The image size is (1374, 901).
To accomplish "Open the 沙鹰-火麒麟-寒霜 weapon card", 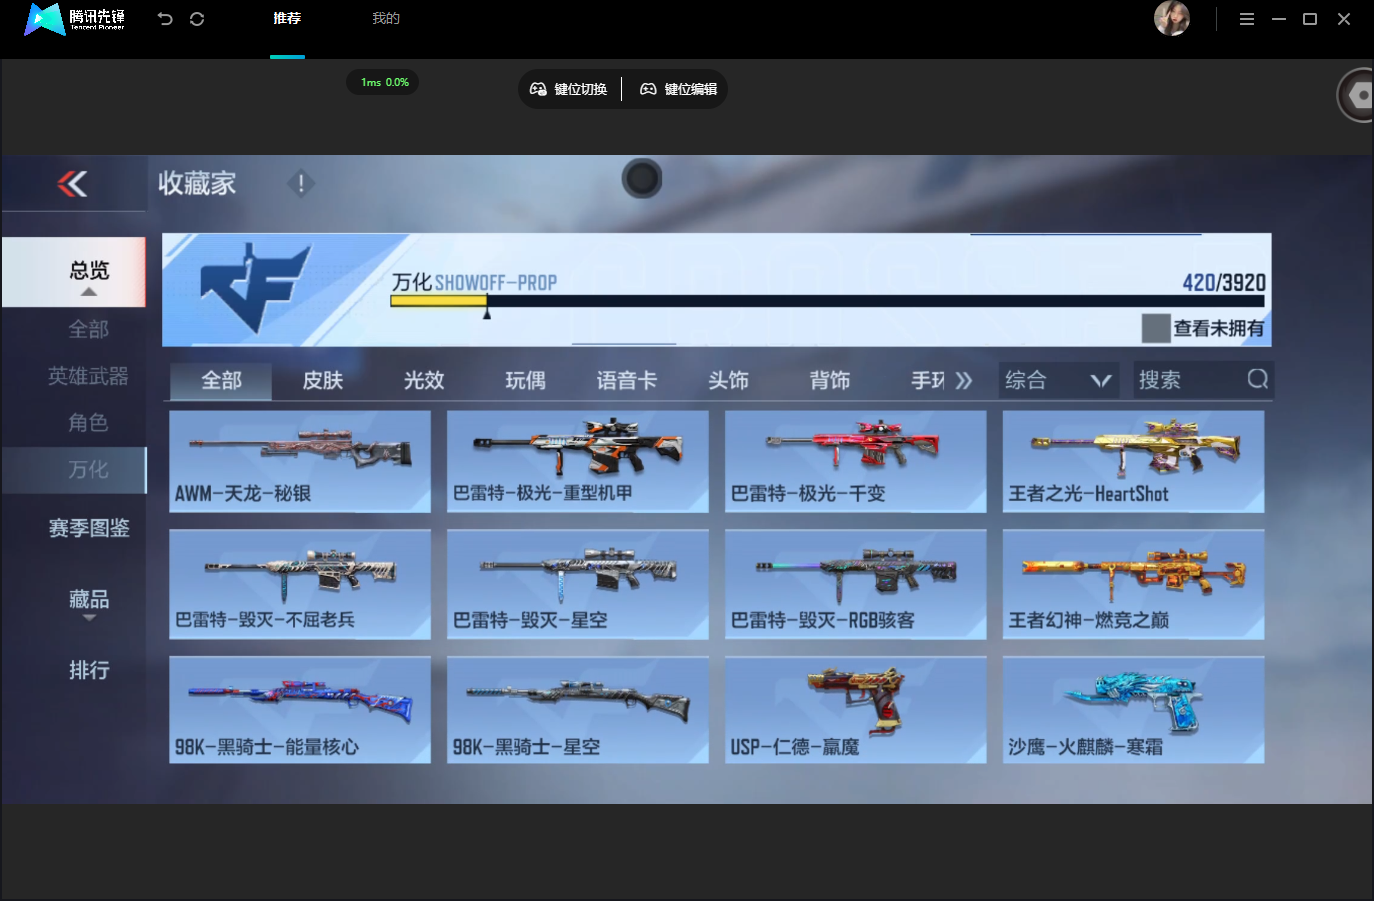I will 1134,710.
